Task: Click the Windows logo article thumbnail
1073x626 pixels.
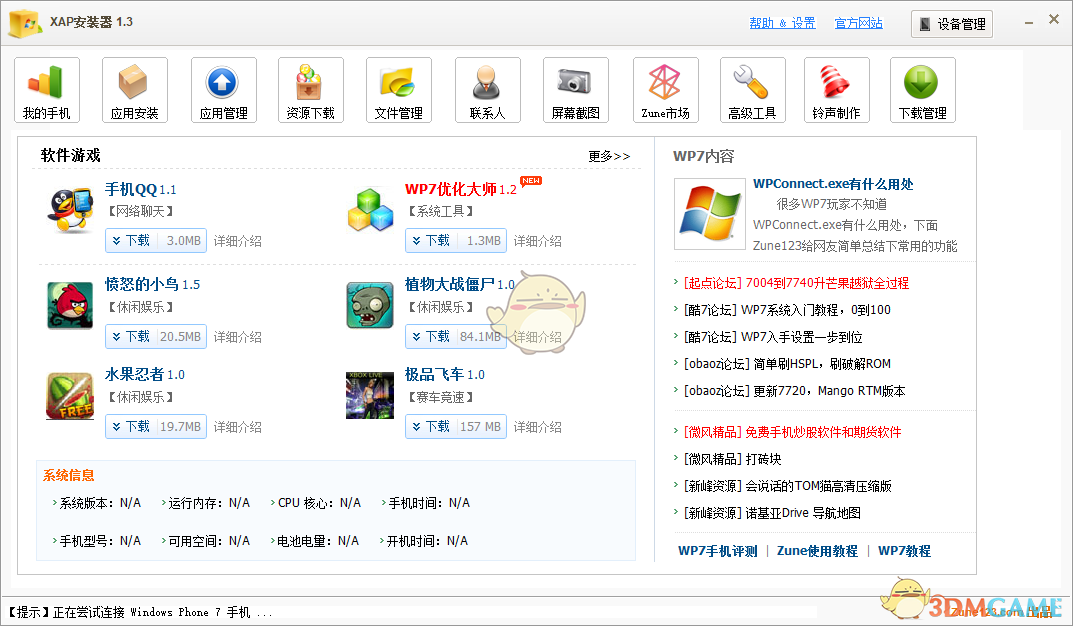Action: [710, 214]
